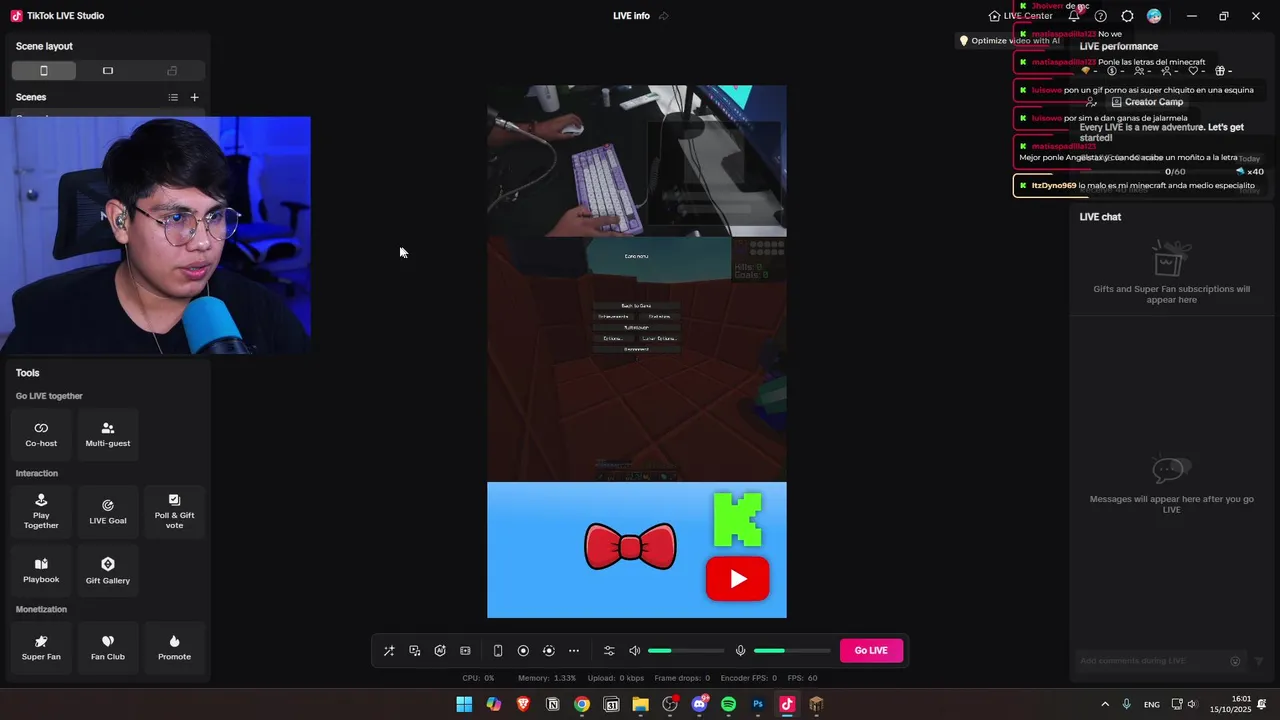This screenshot has width=1280, height=720.
Task: Click the red bow tie image in preview
Action: (x=630, y=547)
